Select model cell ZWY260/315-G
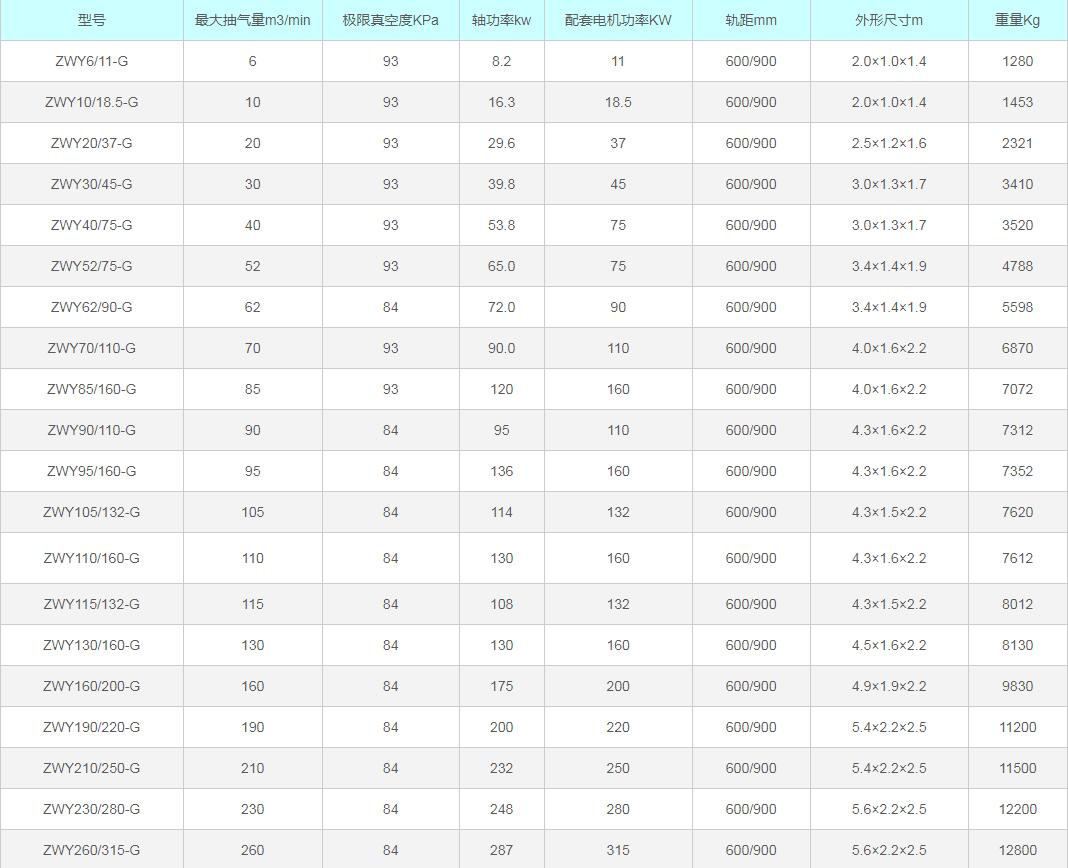 pos(91,850)
